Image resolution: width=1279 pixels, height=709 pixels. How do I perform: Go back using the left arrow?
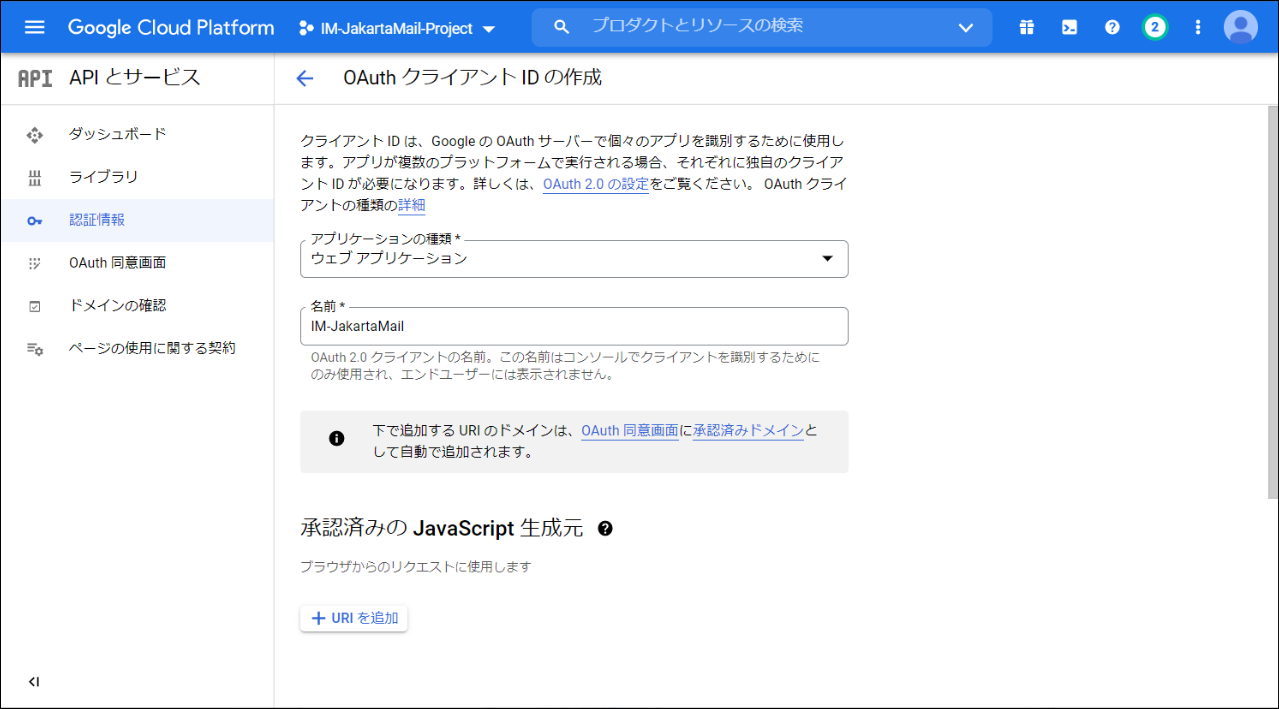(x=305, y=79)
